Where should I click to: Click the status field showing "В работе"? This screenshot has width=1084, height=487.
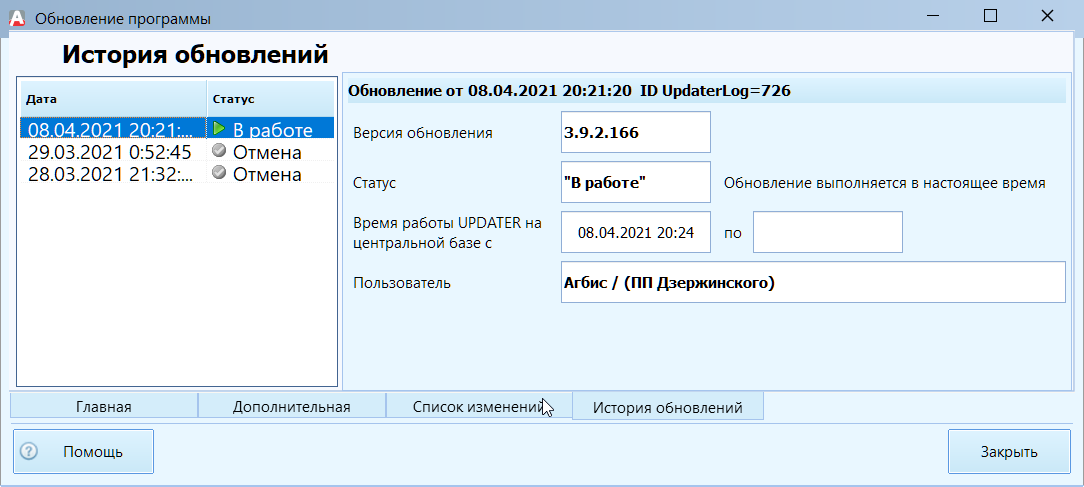(635, 182)
